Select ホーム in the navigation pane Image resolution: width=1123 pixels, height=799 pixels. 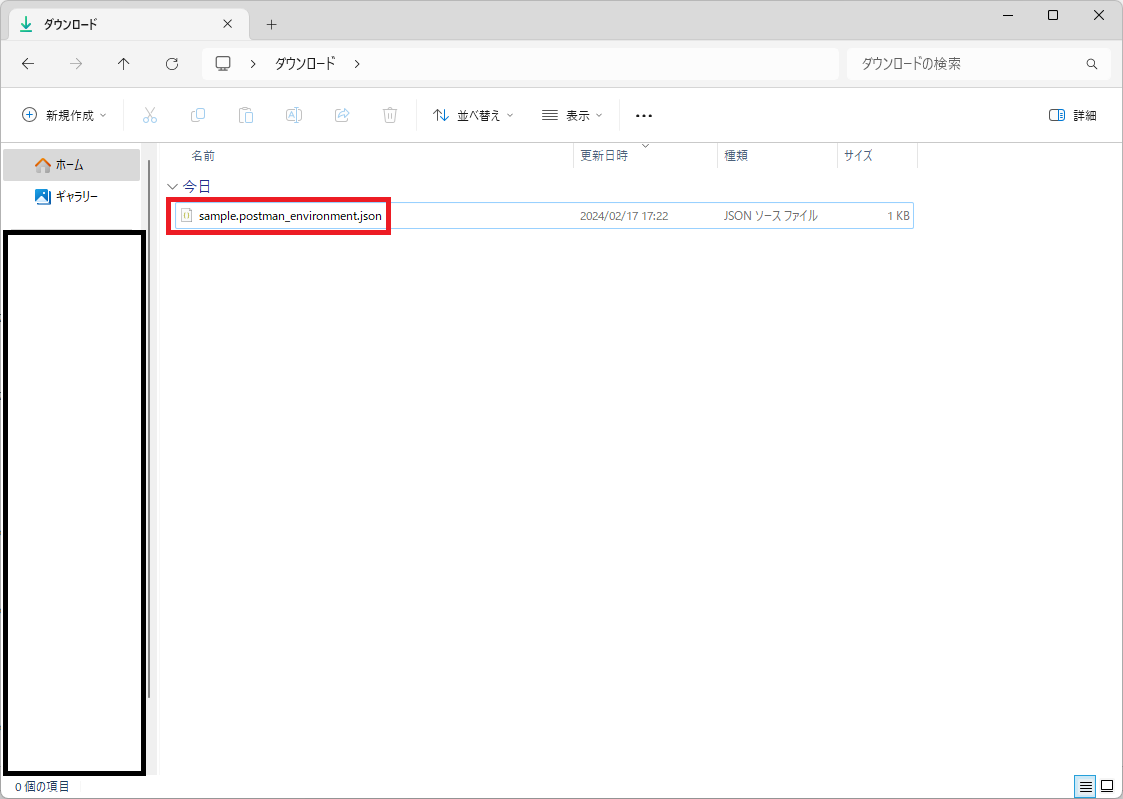click(70, 165)
